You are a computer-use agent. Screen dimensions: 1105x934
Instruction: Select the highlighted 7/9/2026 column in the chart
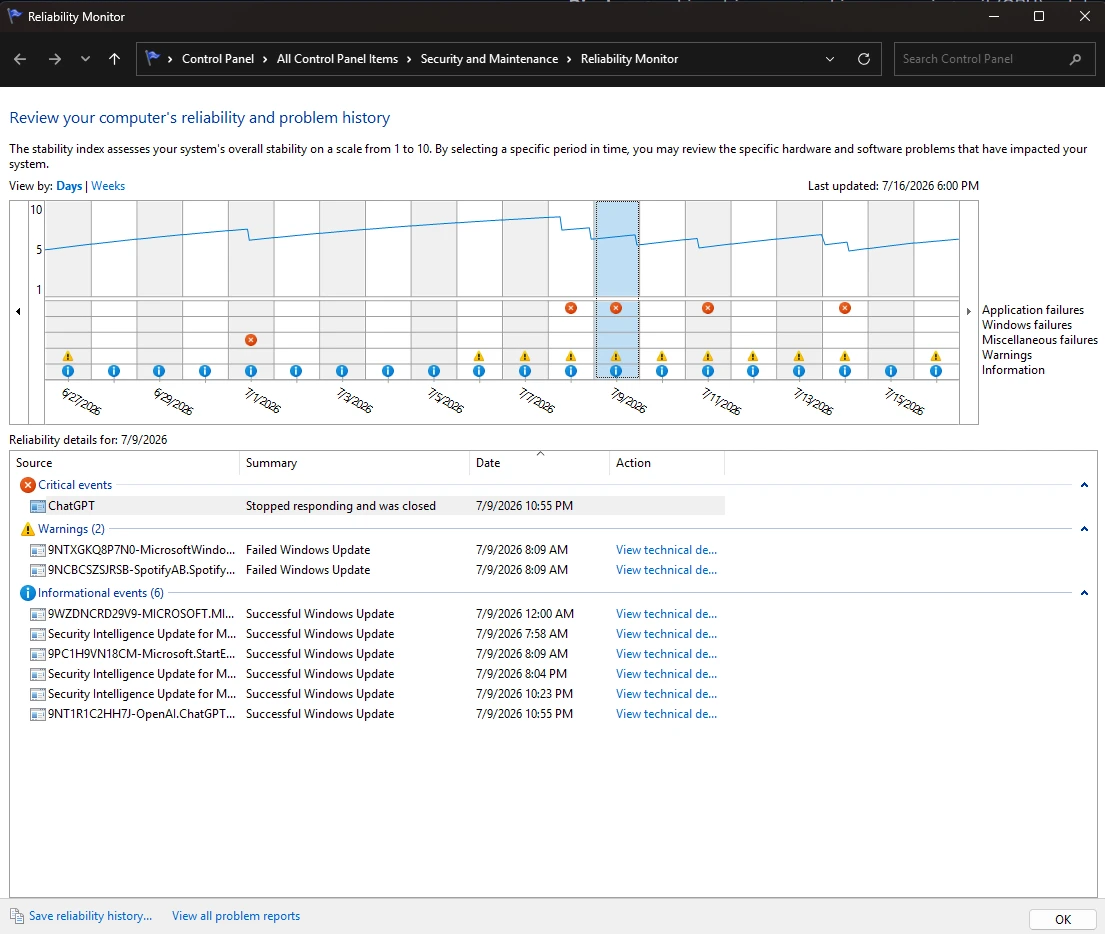[617, 290]
